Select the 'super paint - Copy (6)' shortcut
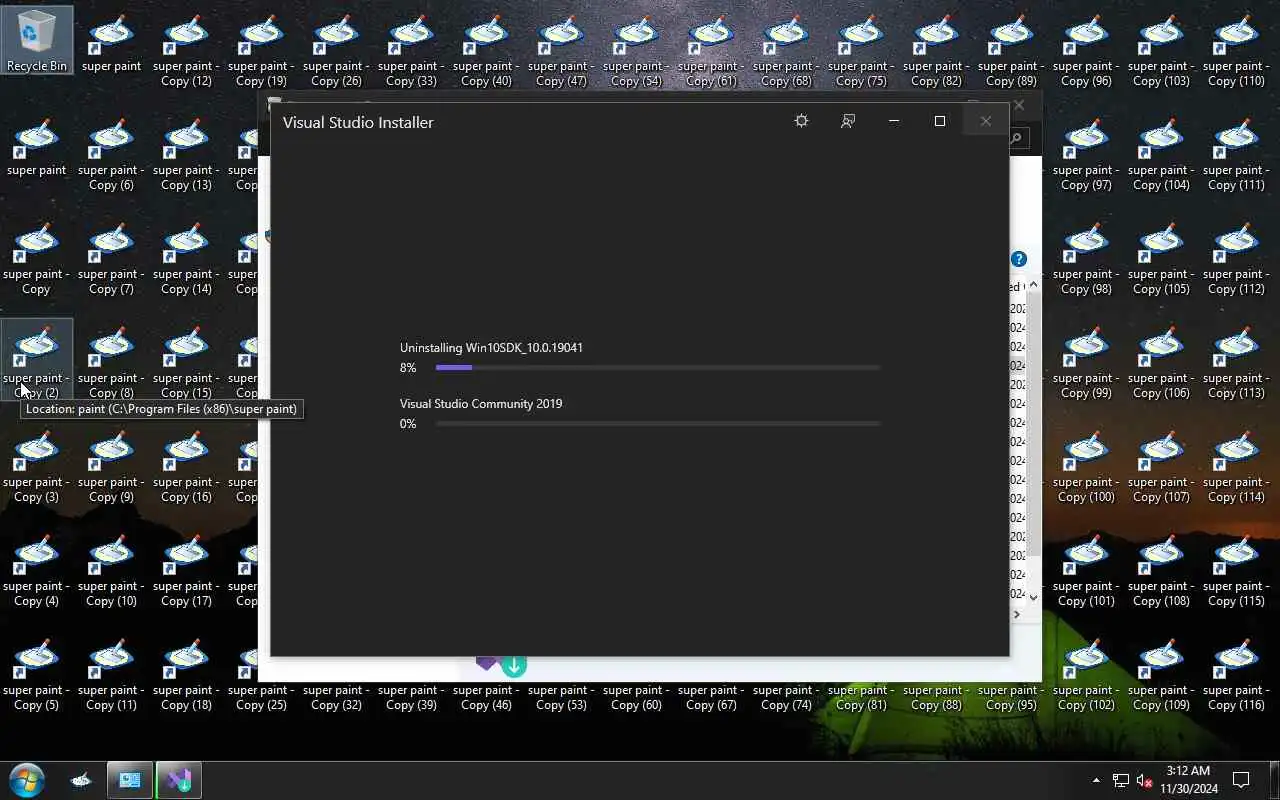The width and height of the screenshot is (1280, 800). point(111,154)
